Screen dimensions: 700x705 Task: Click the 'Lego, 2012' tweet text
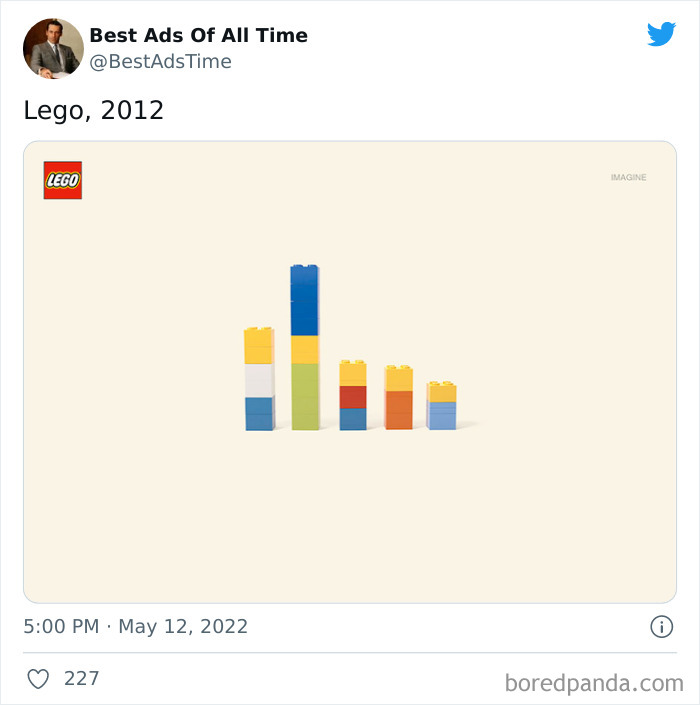[x=93, y=110]
